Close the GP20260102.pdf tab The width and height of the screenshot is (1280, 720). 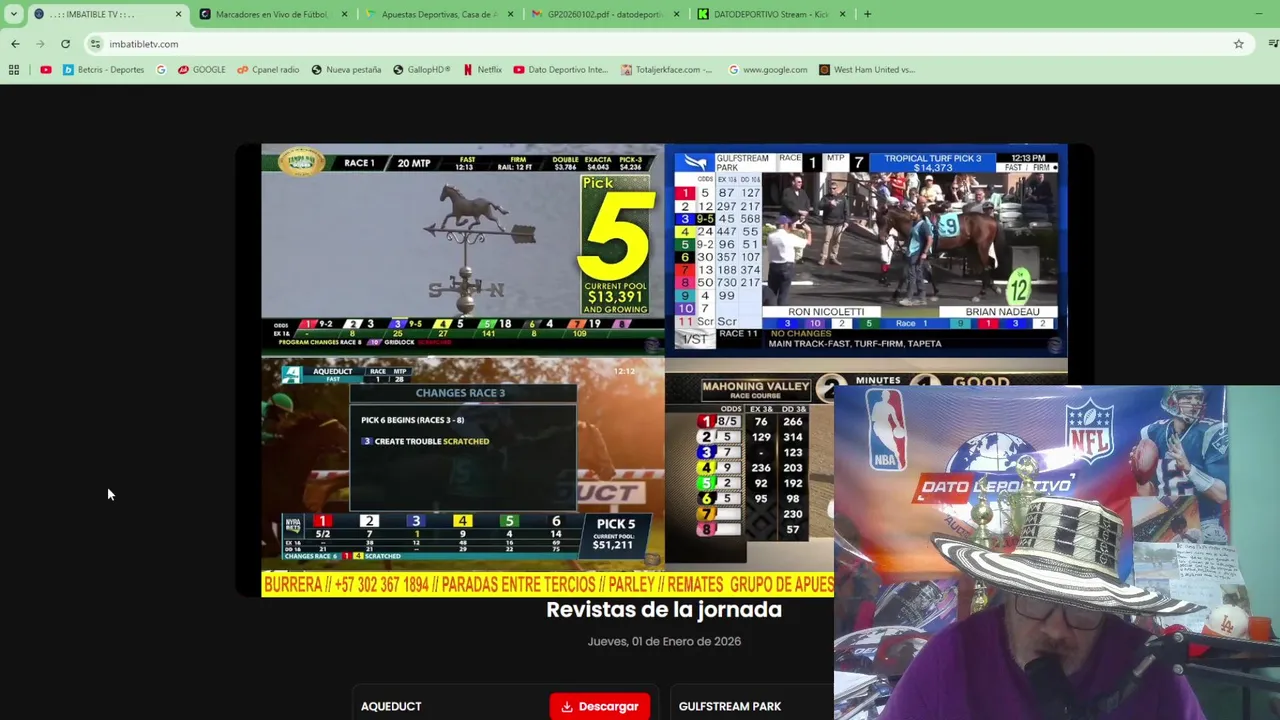[x=677, y=14]
